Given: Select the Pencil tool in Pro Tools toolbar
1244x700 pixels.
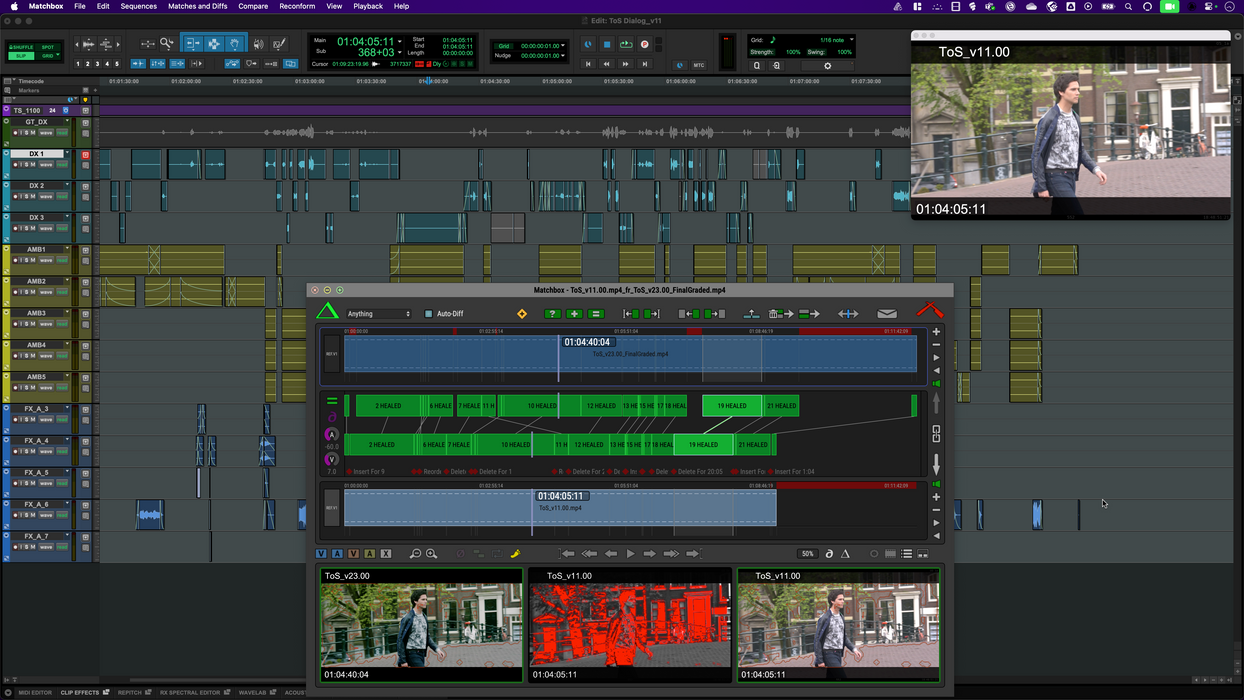Looking at the screenshot, I should (x=281, y=44).
